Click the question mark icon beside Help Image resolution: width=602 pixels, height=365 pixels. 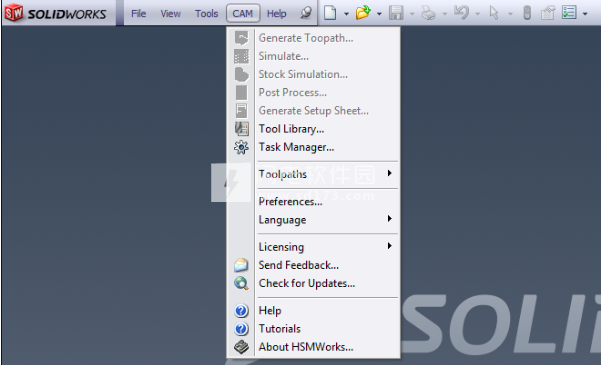coord(241,310)
